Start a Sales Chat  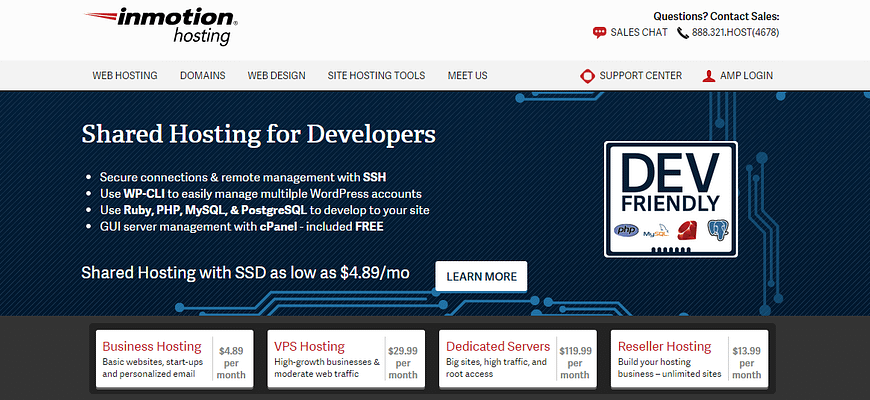639,33
